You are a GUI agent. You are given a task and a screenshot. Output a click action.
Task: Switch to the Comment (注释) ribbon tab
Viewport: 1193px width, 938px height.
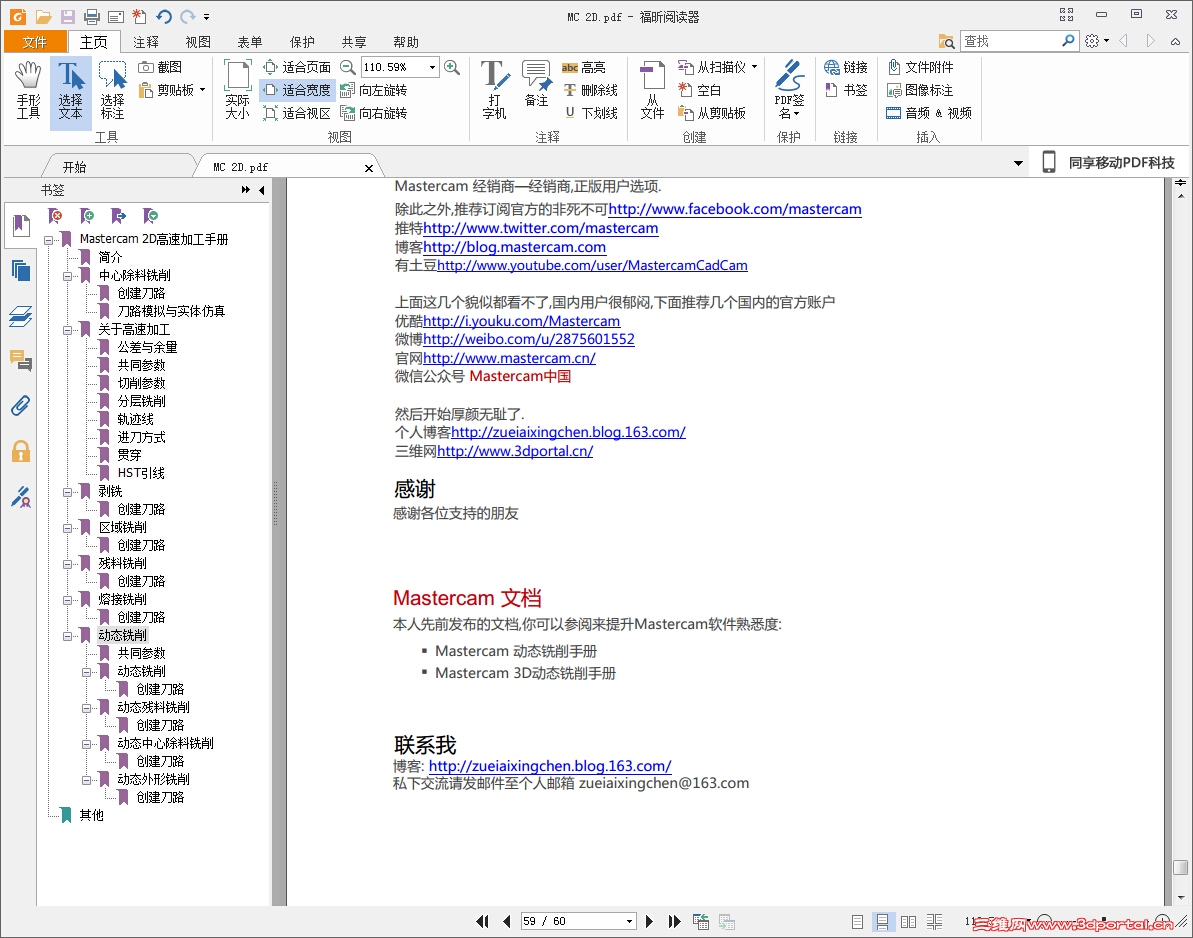pyautogui.click(x=146, y=42)
